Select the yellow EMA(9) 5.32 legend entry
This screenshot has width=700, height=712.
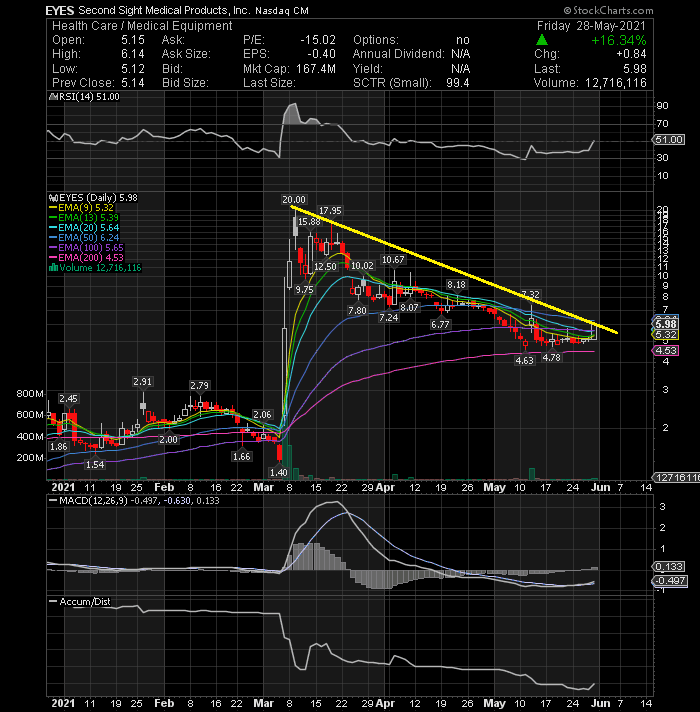click(81, 208)
